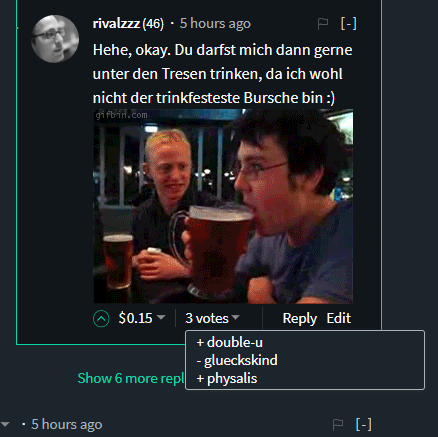Show 6 more replies
The width and height of the screenshot is (438, 437).
[131, 378]
